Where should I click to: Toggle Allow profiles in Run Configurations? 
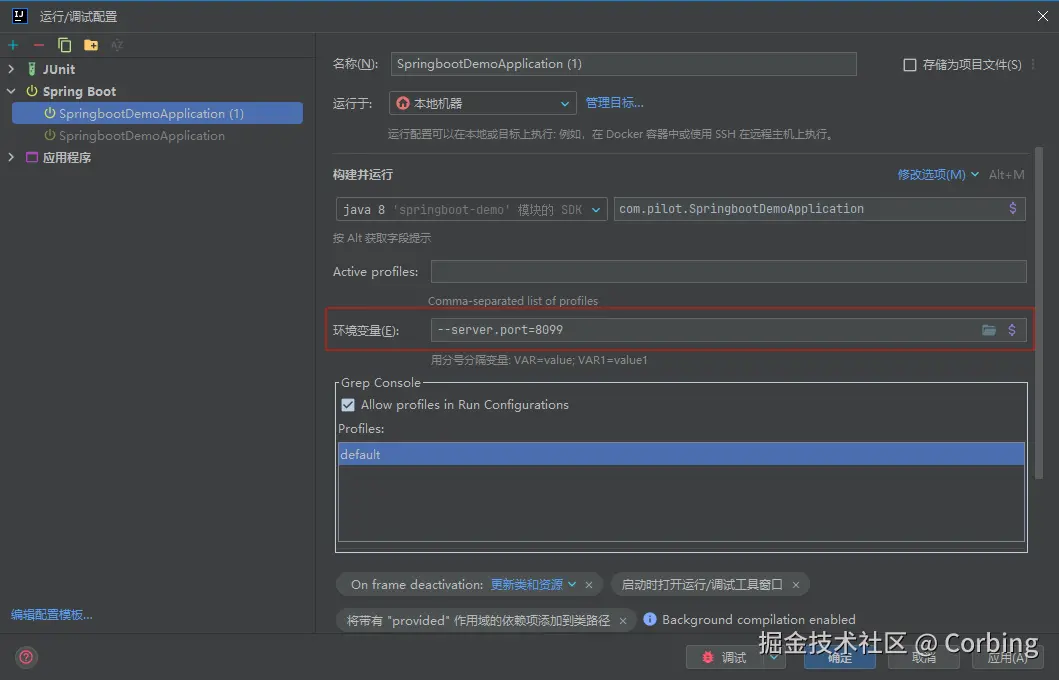(x=348, y=405)
